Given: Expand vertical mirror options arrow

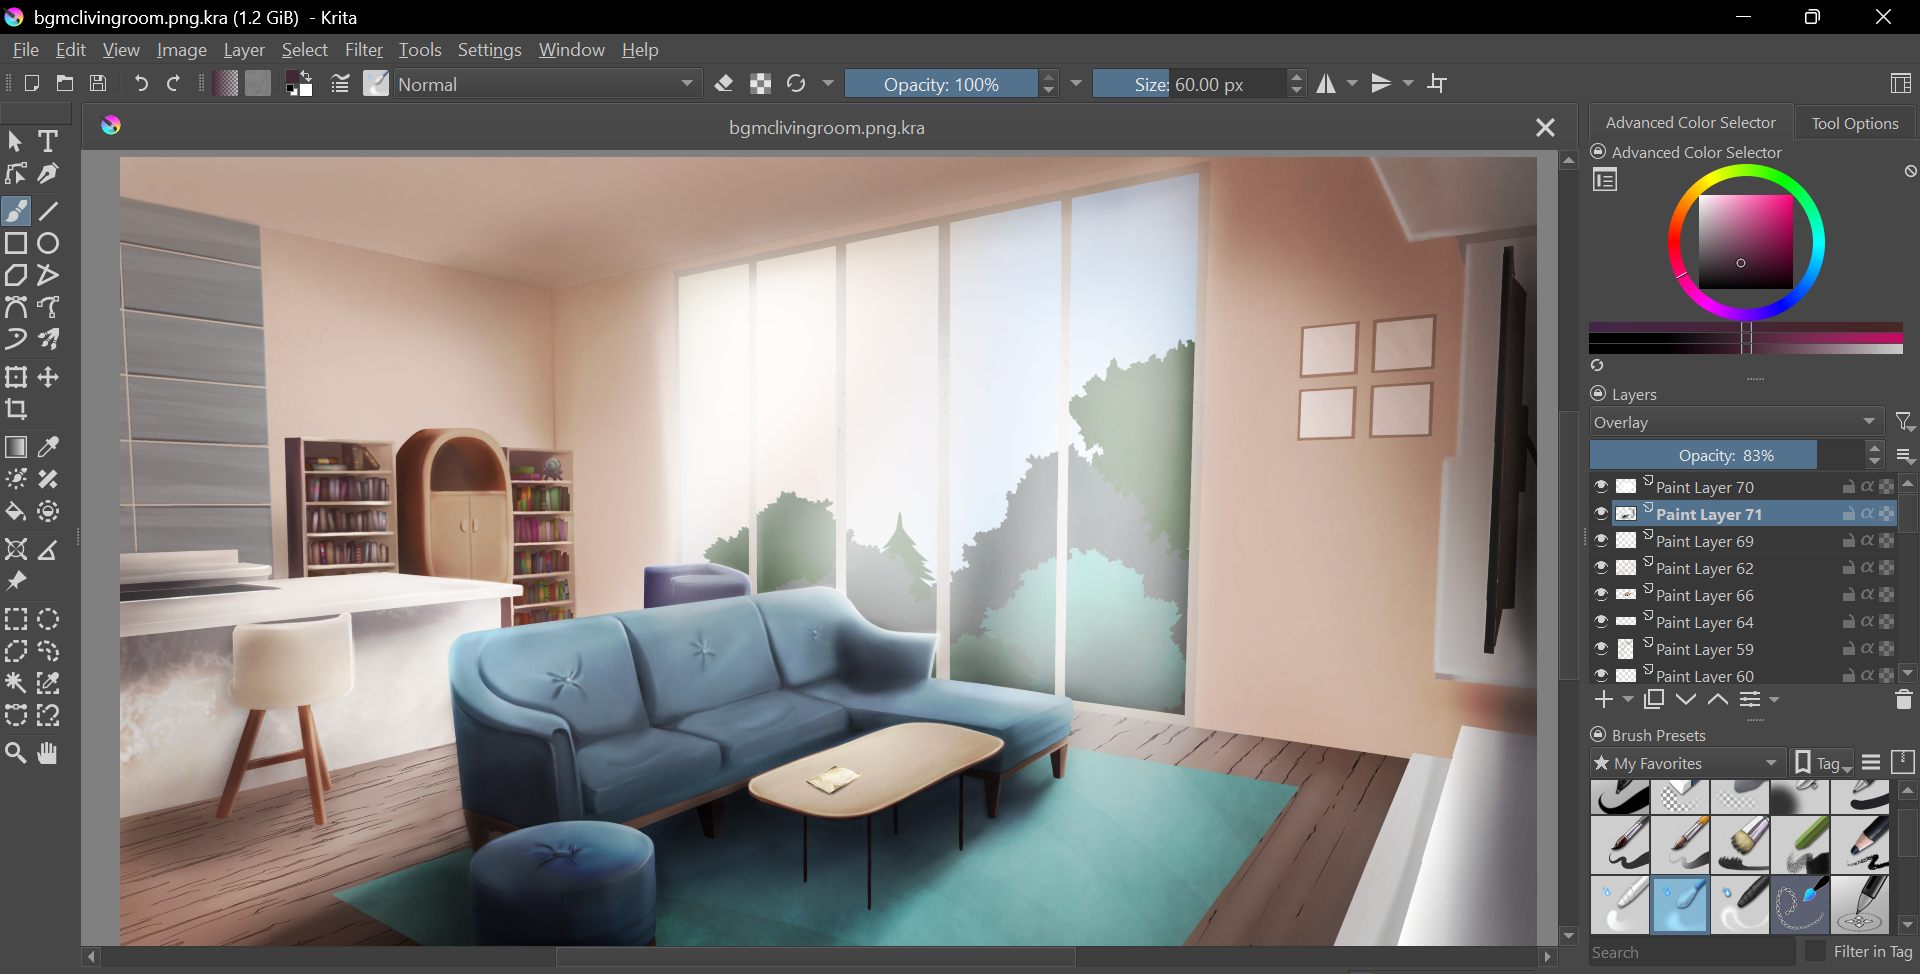Looking at the screenshot, I should point(1408,84).
